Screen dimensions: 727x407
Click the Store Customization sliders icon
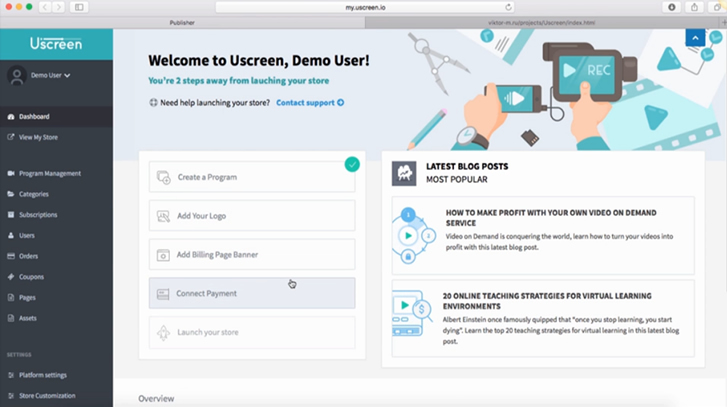pyautogui.click(x=11, y=396)
